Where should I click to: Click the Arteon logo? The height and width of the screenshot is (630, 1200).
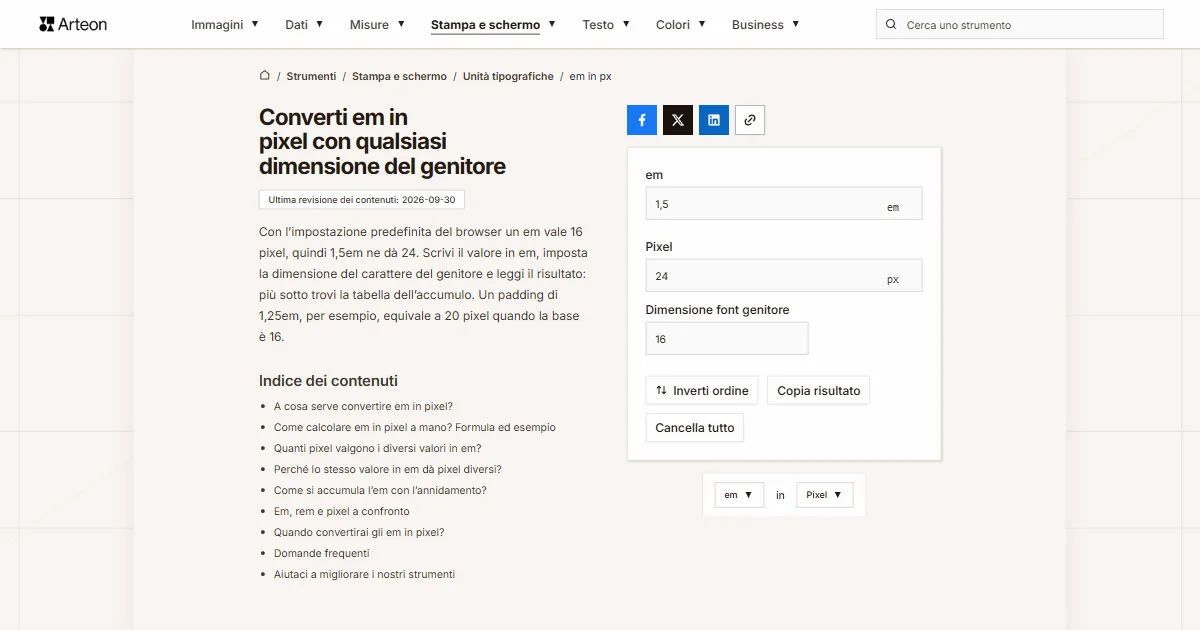click(x=73, y=24)
